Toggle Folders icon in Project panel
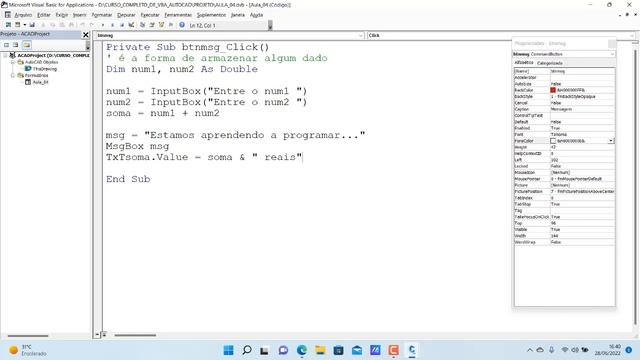The width and height of the screenshot is (640, 360). click(27, 45)
